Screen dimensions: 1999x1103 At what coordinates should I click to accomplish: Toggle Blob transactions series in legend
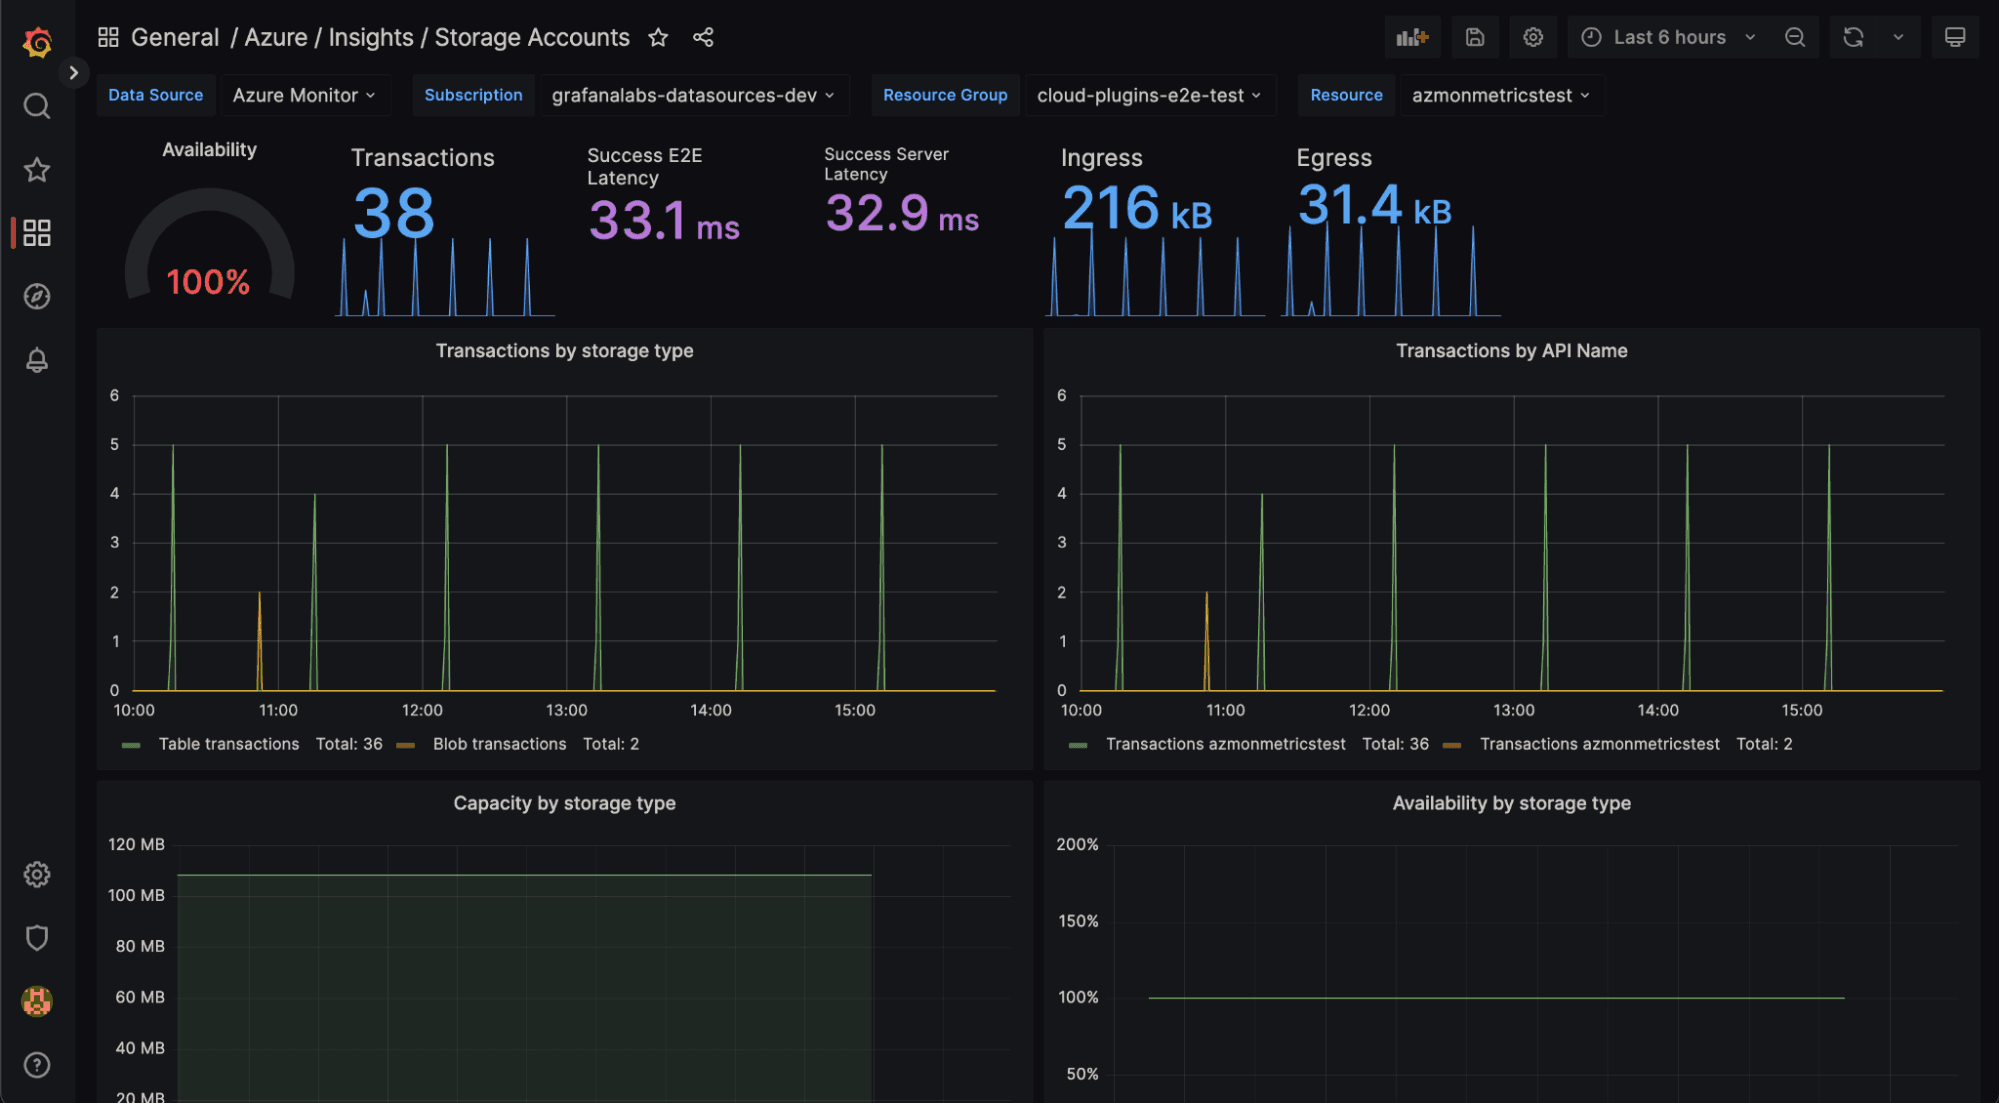[499, 744]
